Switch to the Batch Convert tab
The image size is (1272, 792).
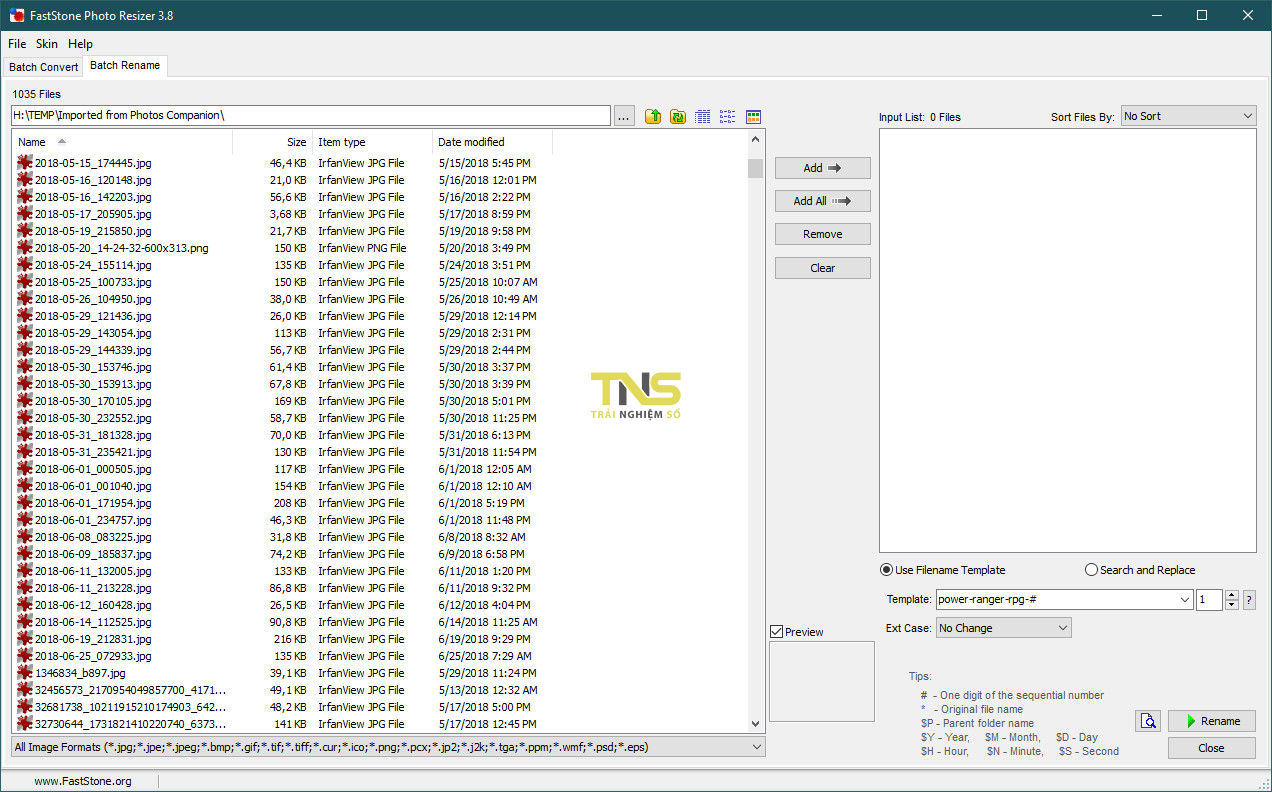[x=43, y=66]
